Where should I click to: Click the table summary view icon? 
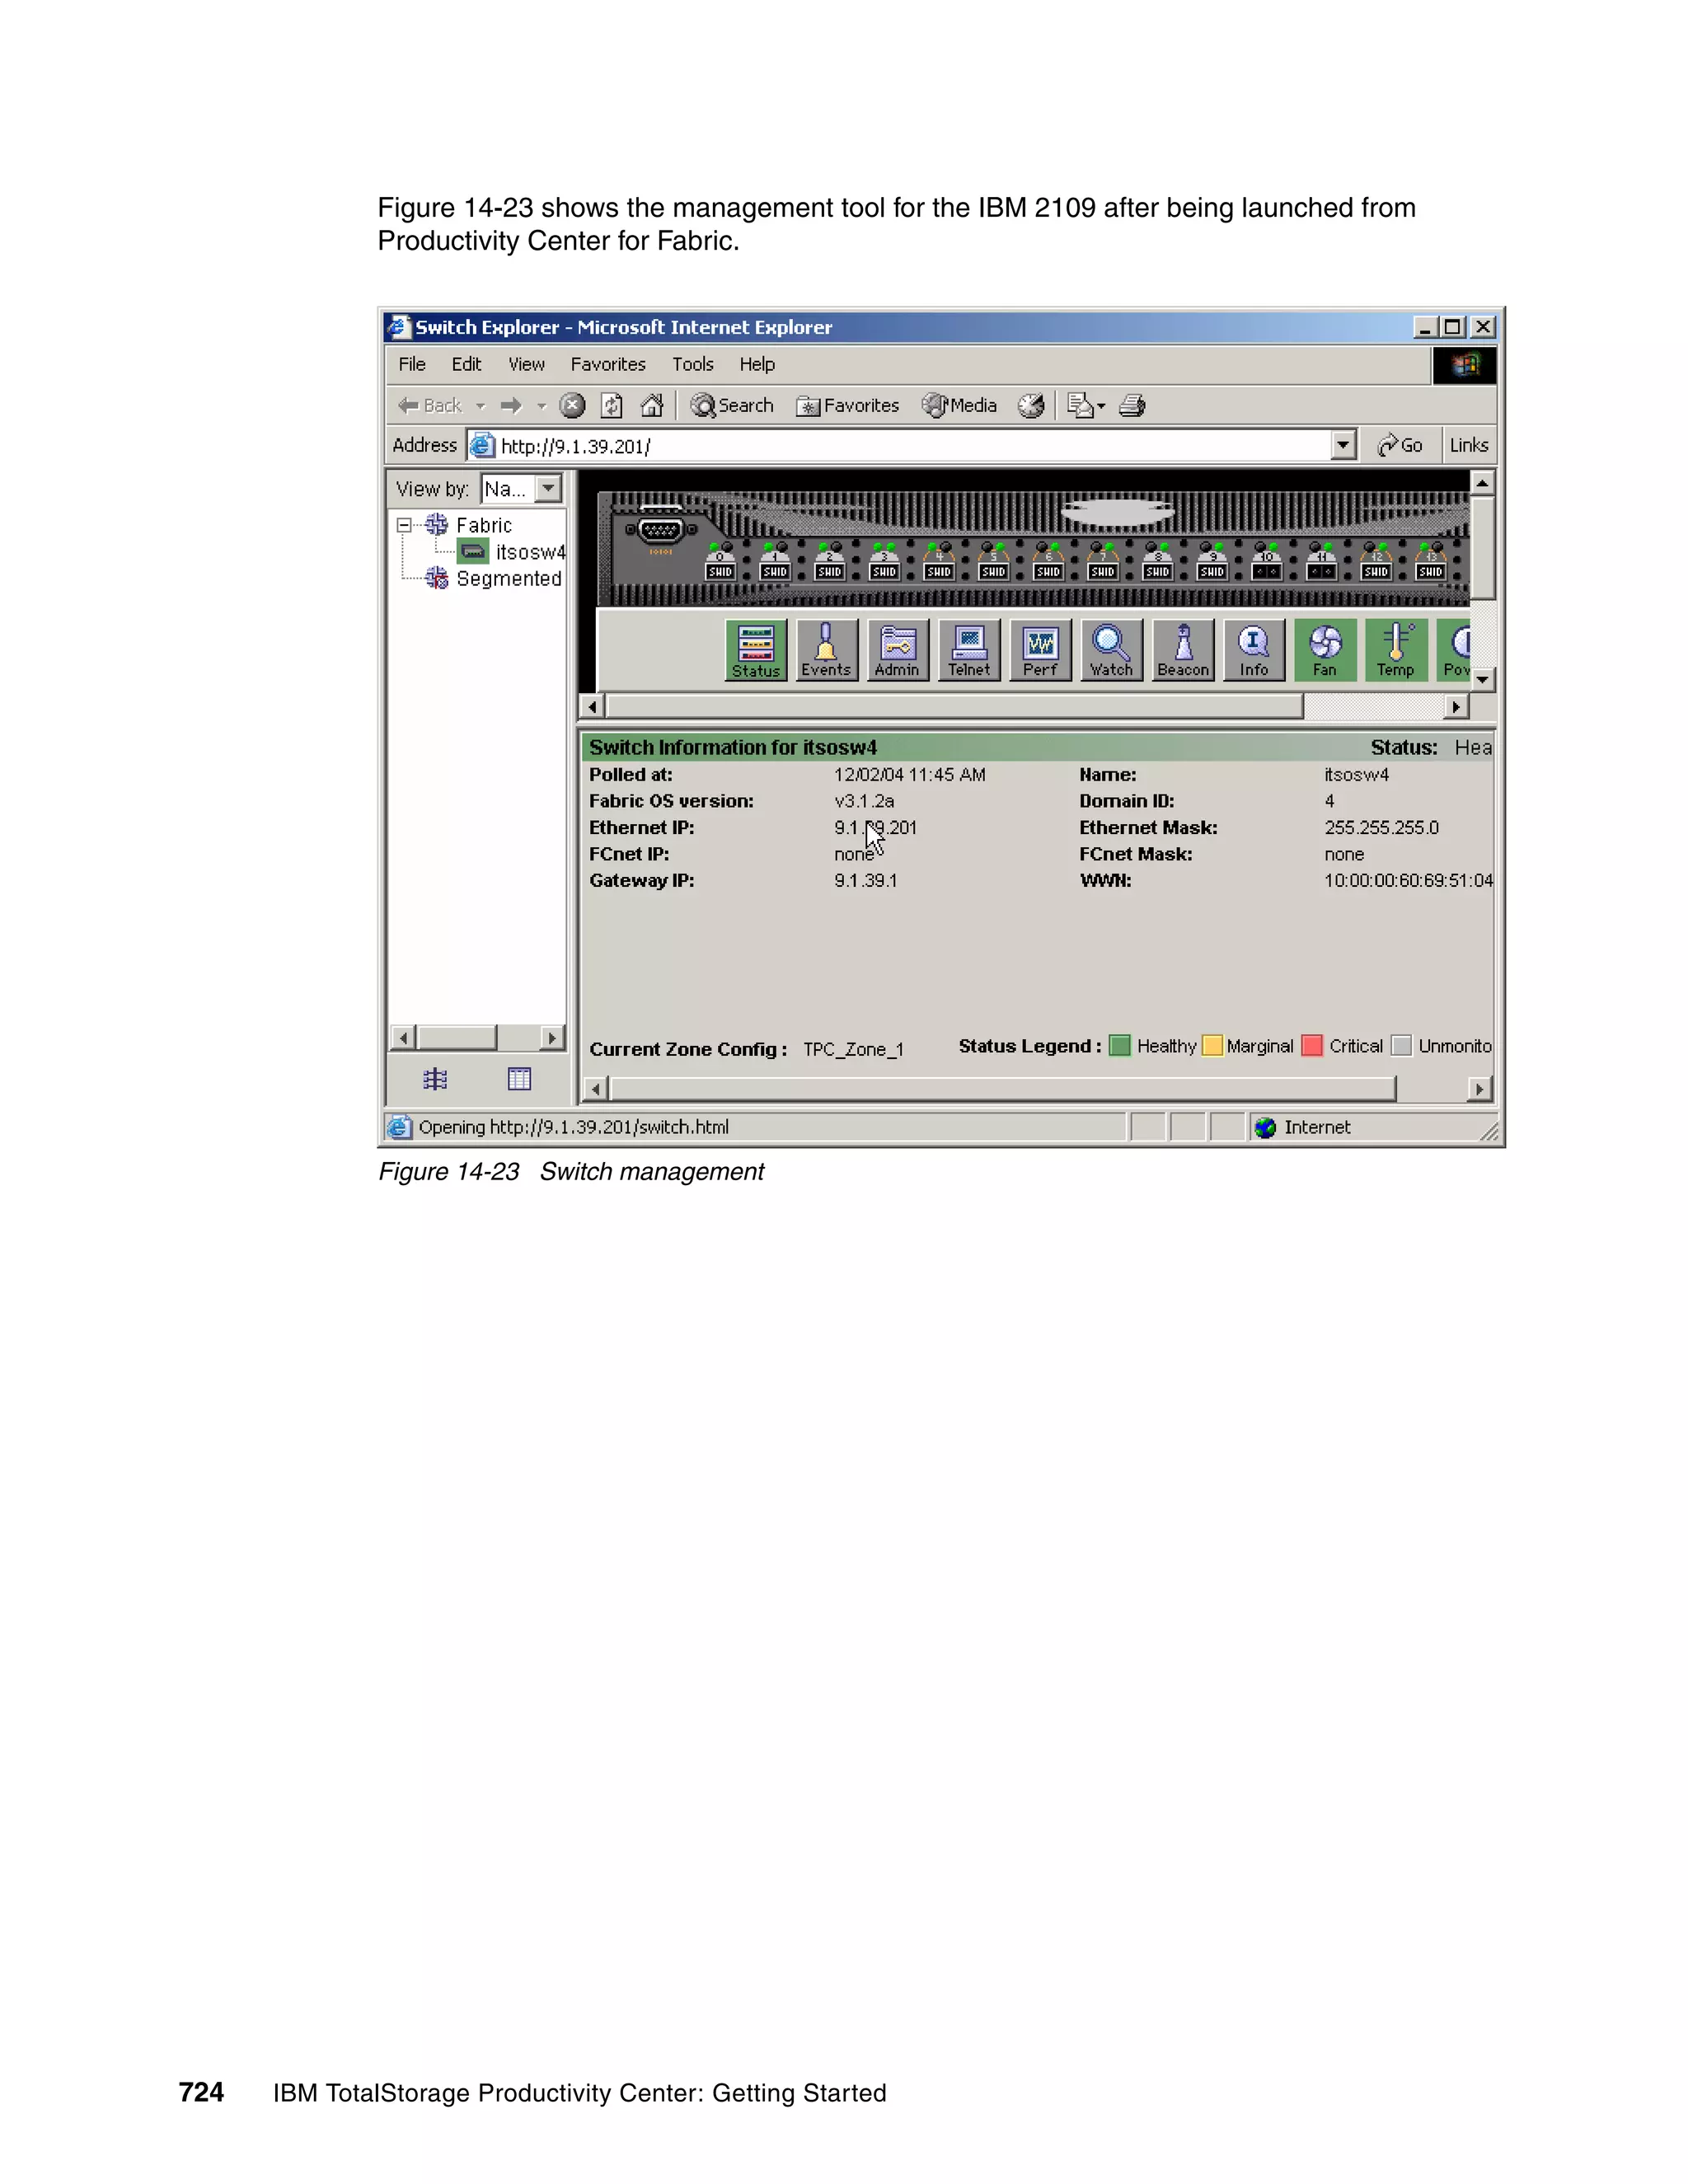519,1079
